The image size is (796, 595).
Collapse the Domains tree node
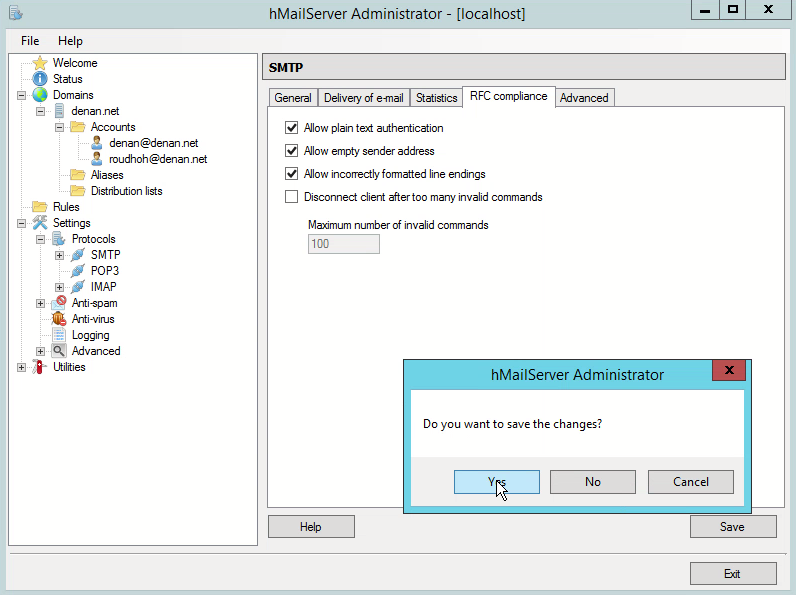coord(21,95)
